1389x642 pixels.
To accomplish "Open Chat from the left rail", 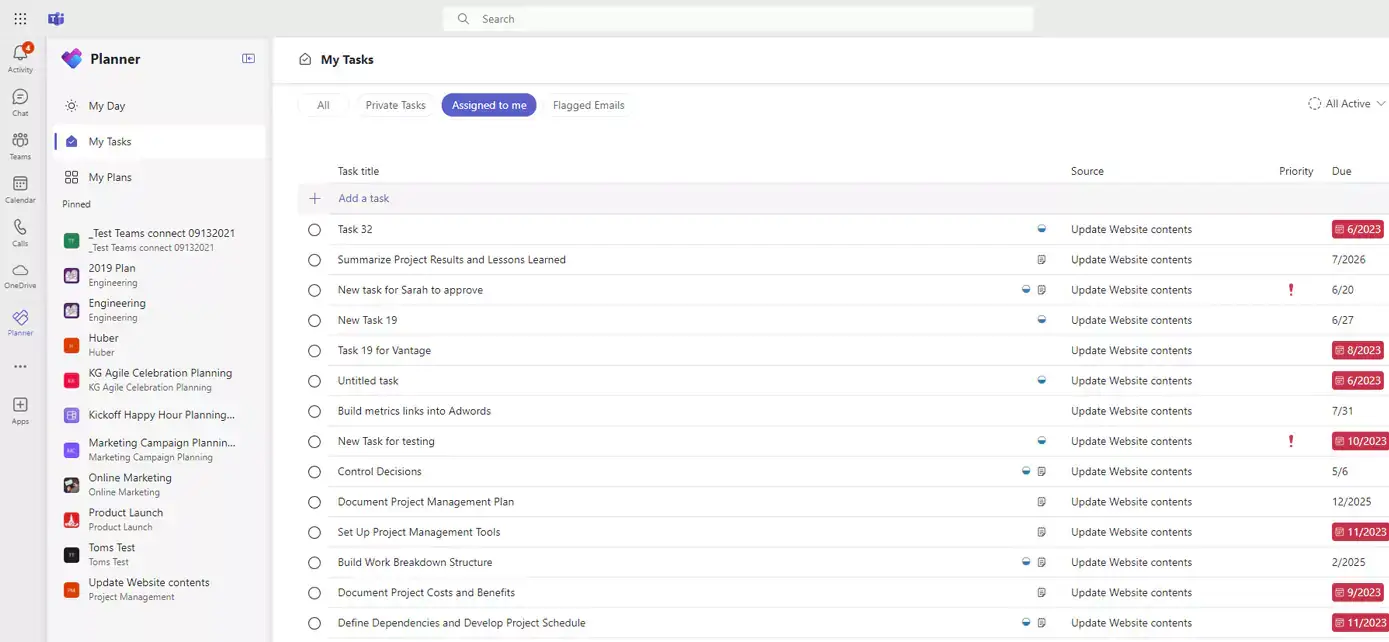I will point(19,97).
